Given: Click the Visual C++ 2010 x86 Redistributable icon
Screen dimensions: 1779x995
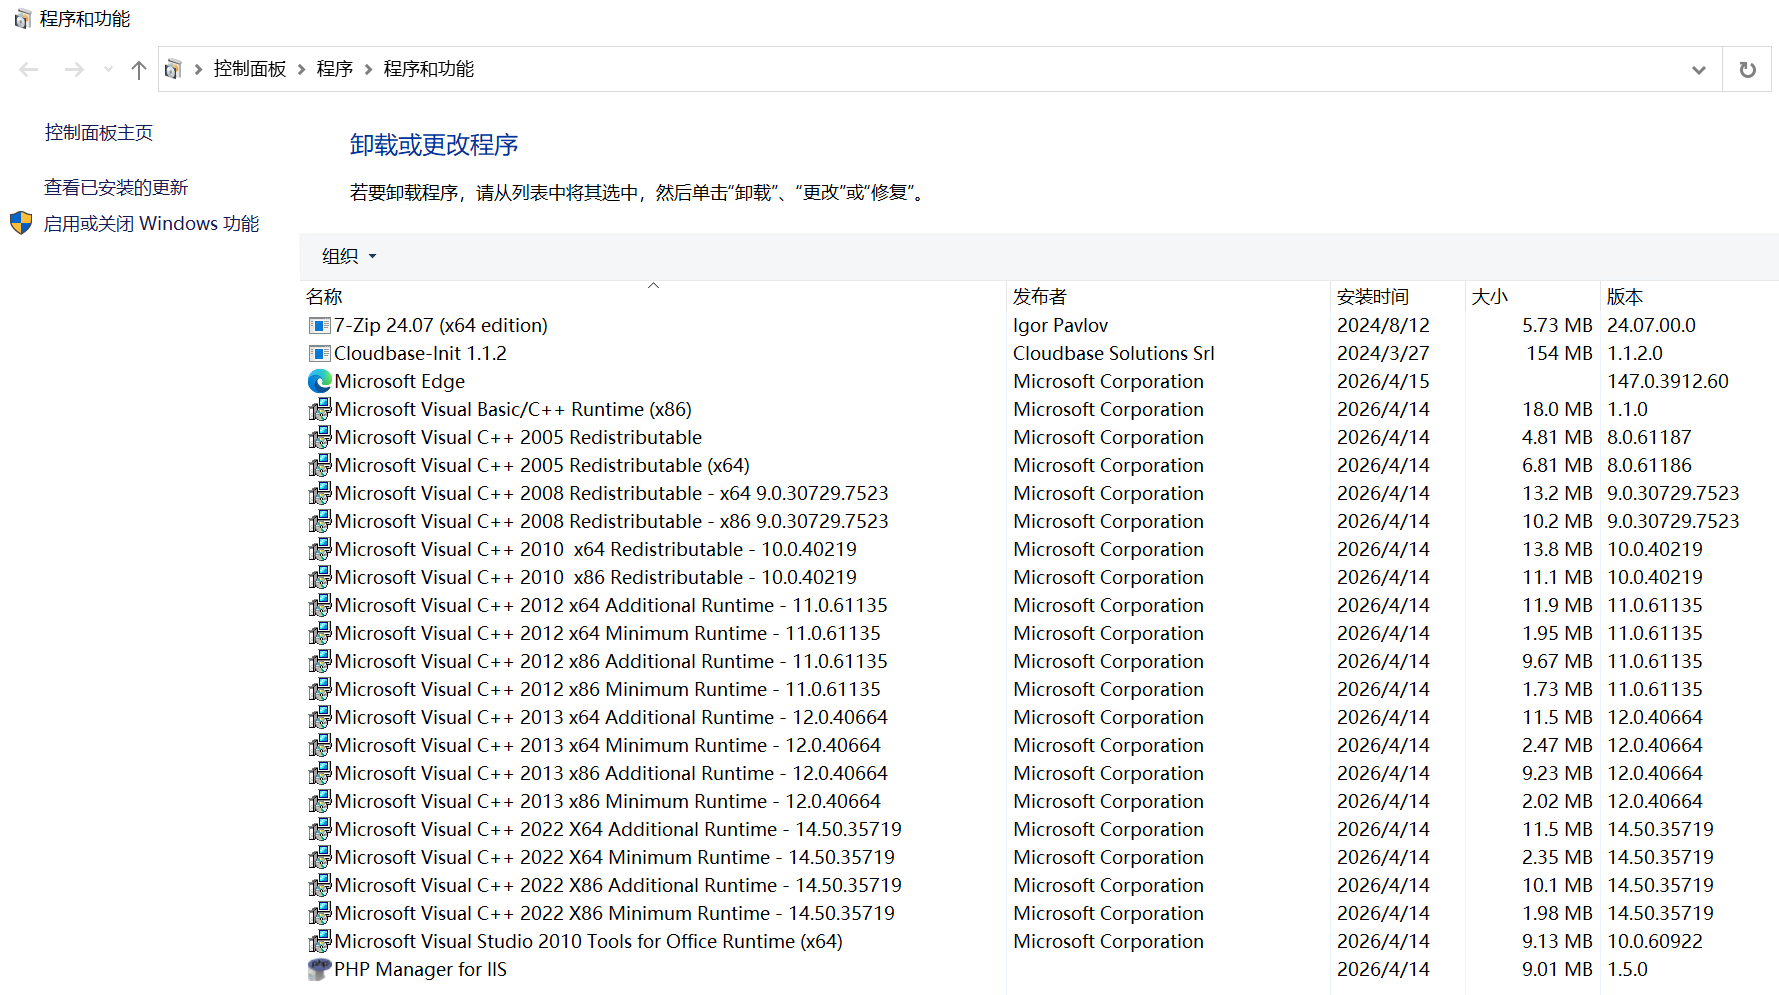Looking at the screenshot, I should 319,578.
